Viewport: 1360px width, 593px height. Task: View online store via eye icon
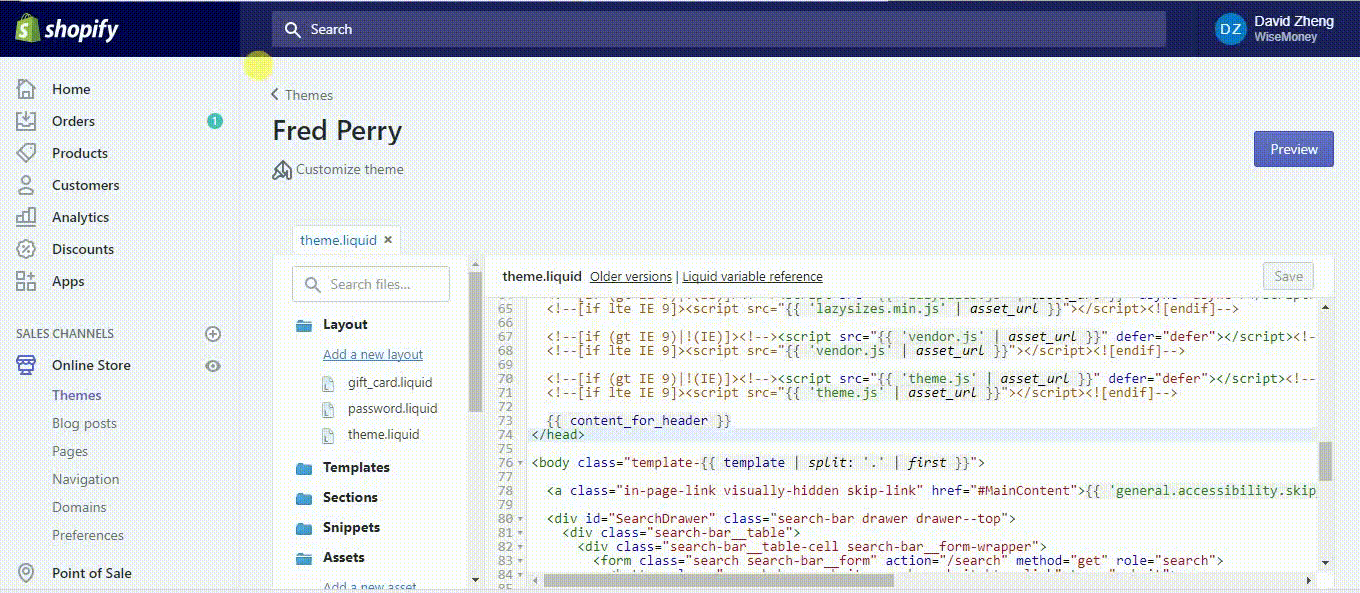pyautogui.click(x=212, y=366)
